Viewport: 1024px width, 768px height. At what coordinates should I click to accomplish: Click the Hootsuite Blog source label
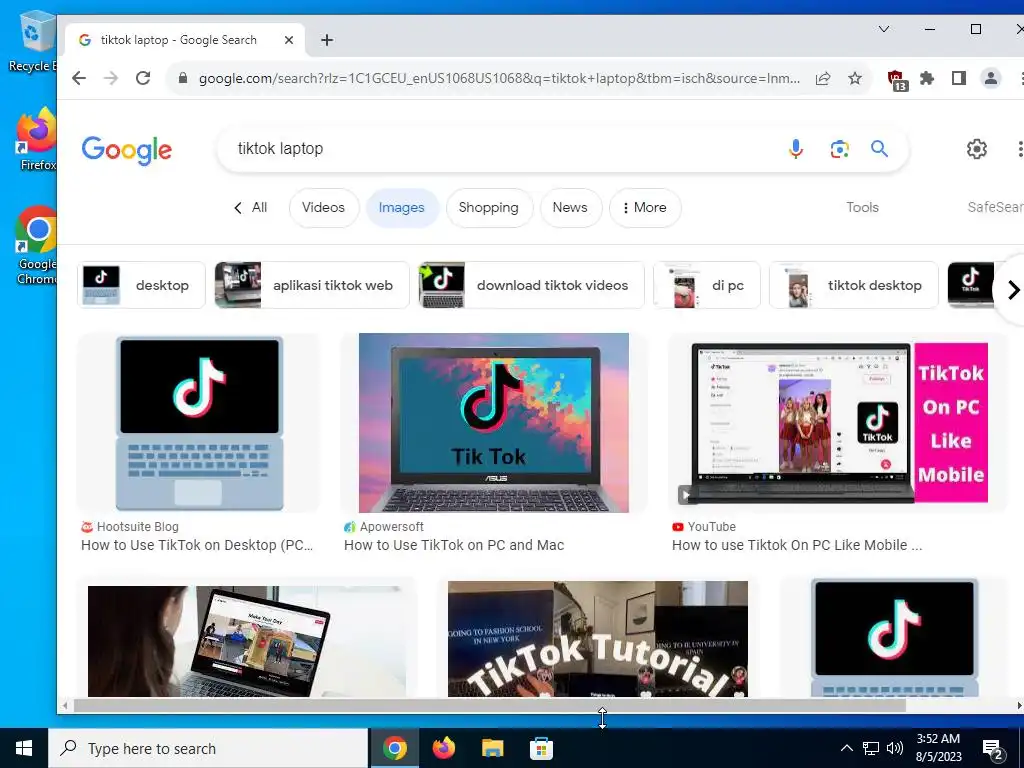point(129,527)
